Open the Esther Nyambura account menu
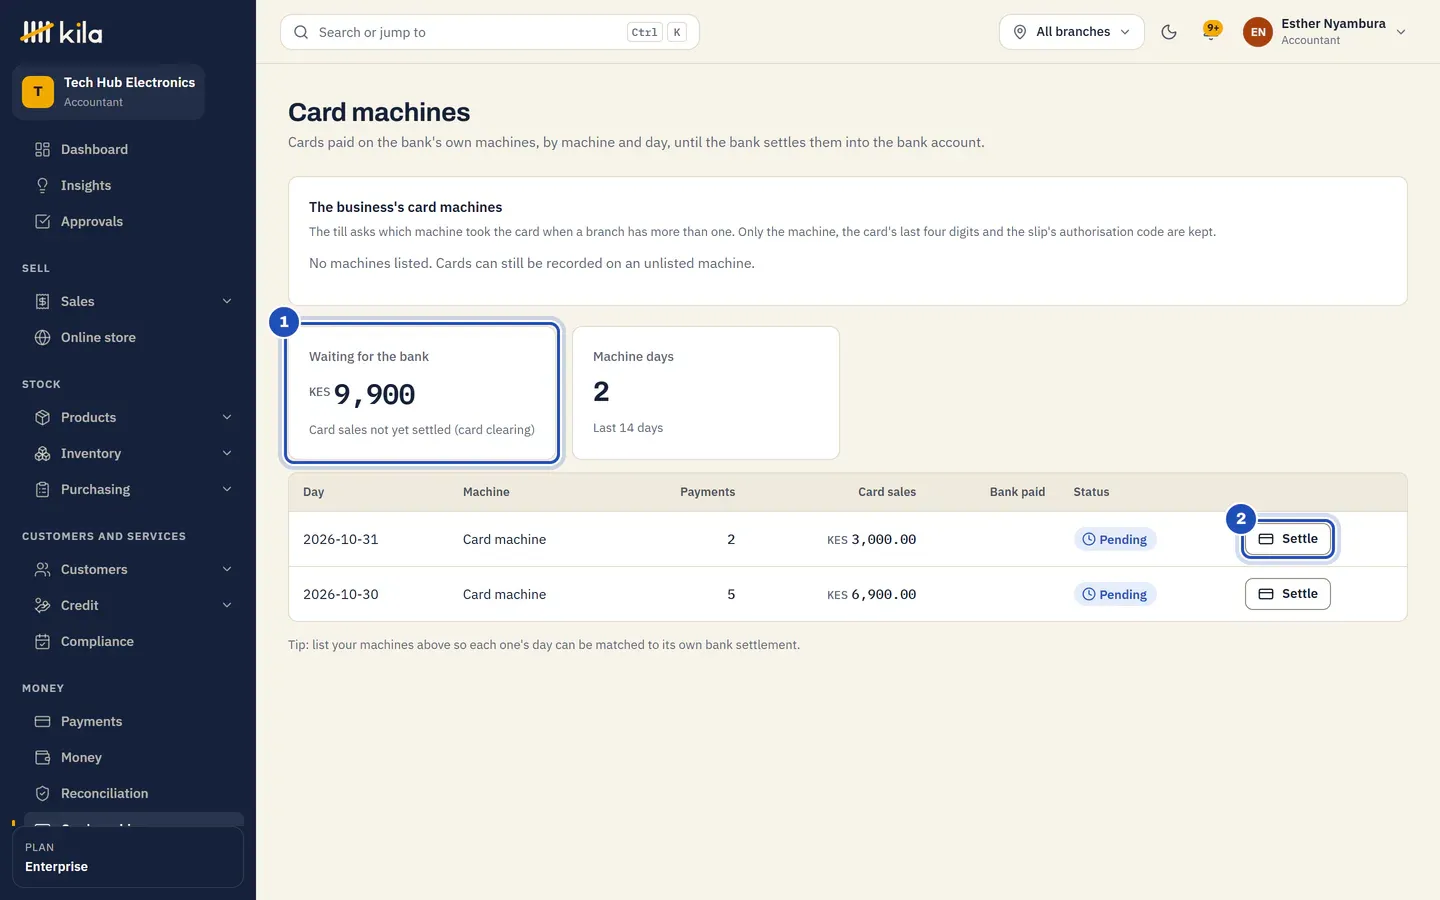1440x900 pixels. pyautogui.click(x=1325, y=32)
